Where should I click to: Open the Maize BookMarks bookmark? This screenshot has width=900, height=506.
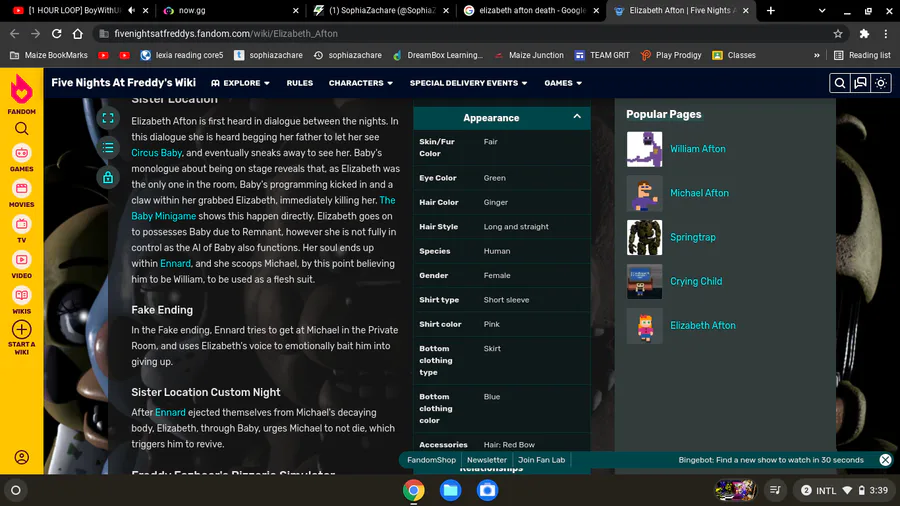(x=49, y=56)
